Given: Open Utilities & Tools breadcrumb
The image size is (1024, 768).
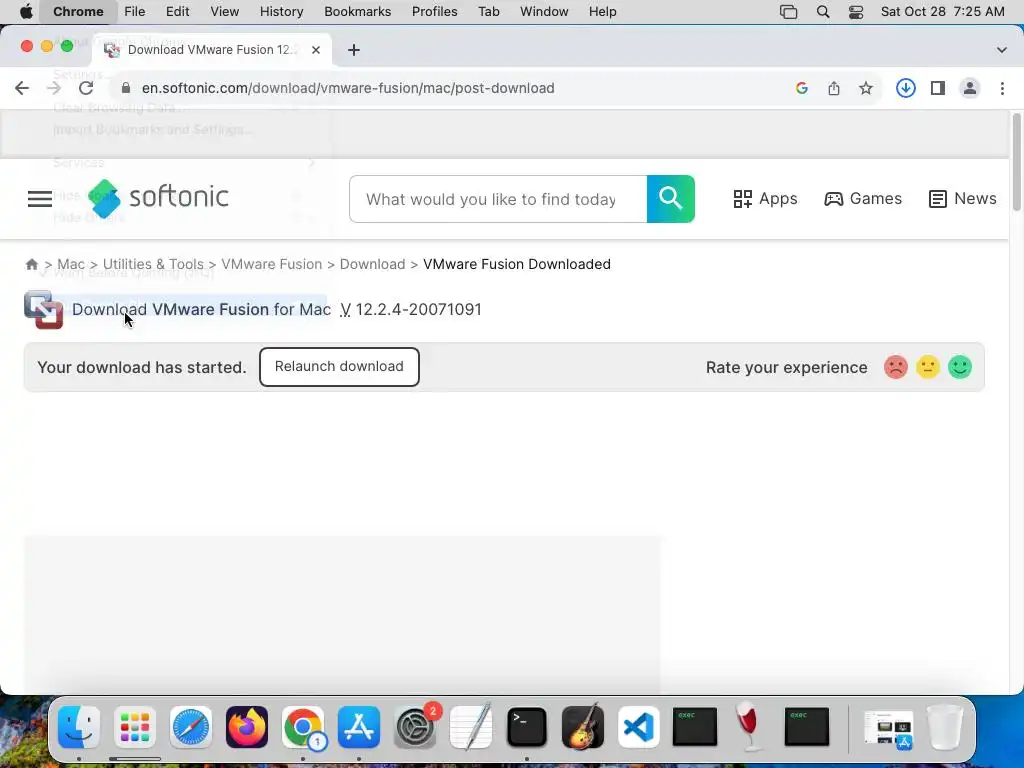Looking at the screenshot, I should coord(153,264).
